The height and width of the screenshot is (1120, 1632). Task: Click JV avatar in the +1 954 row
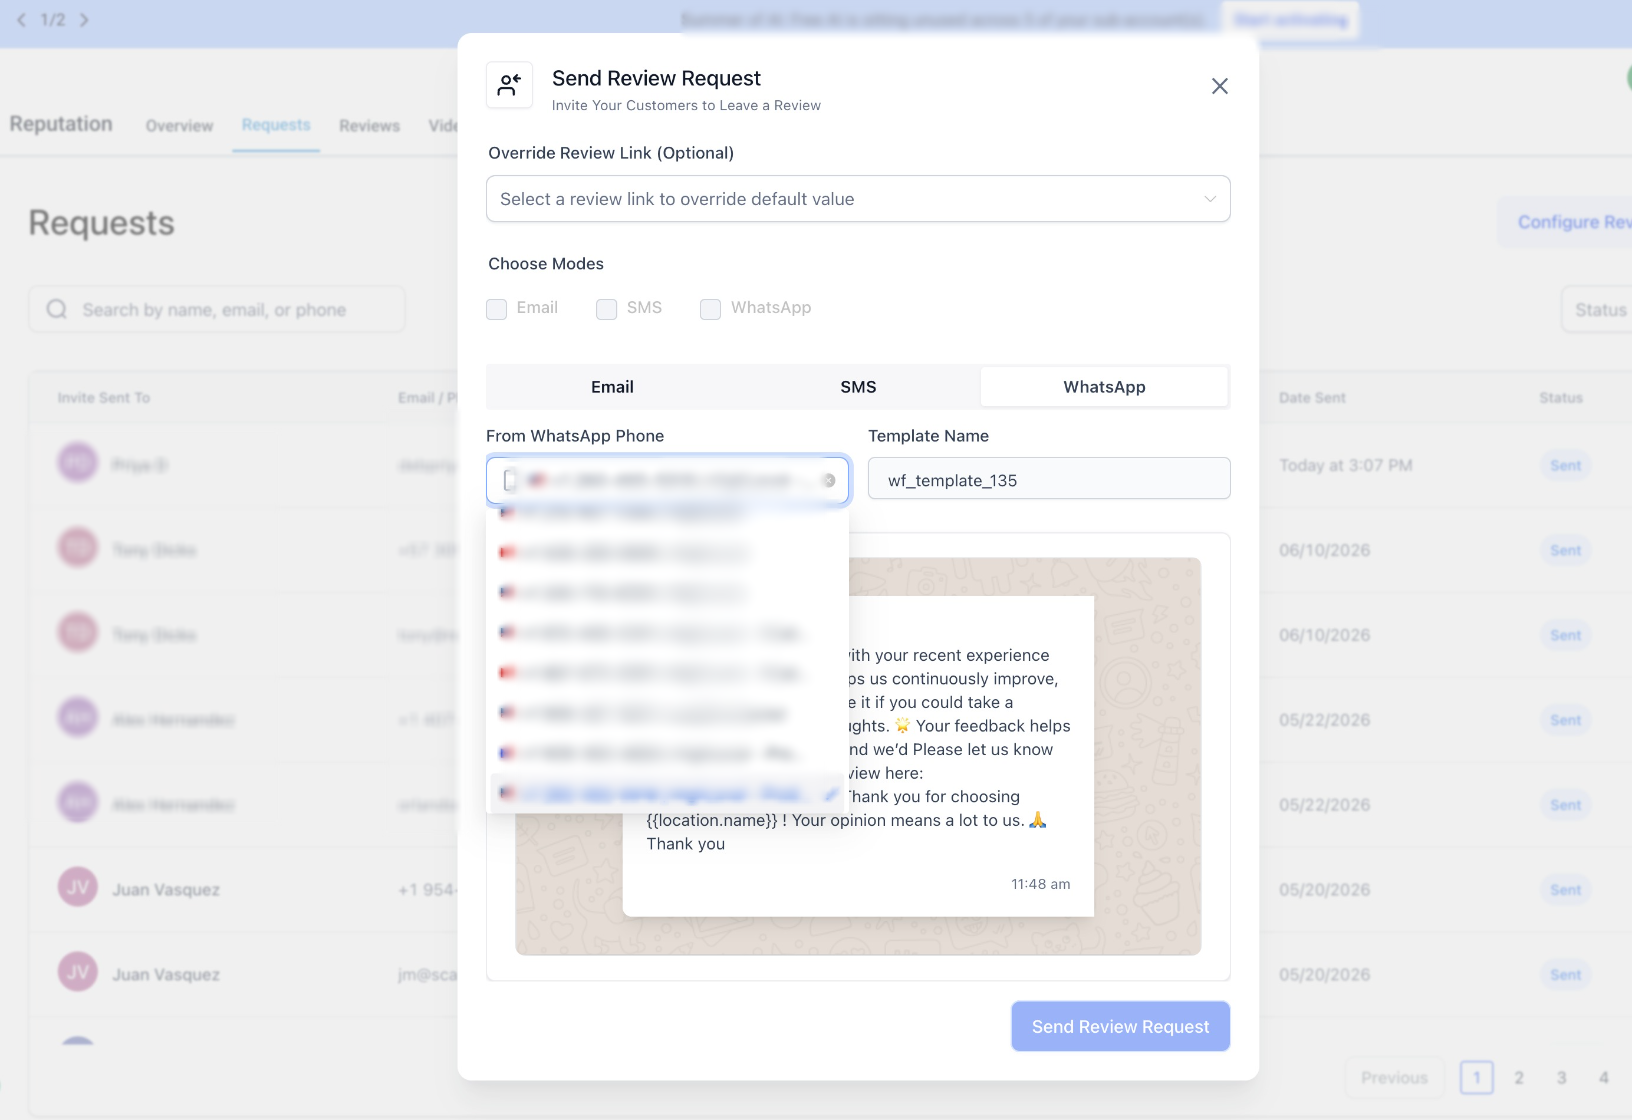[x=78, y=887]
